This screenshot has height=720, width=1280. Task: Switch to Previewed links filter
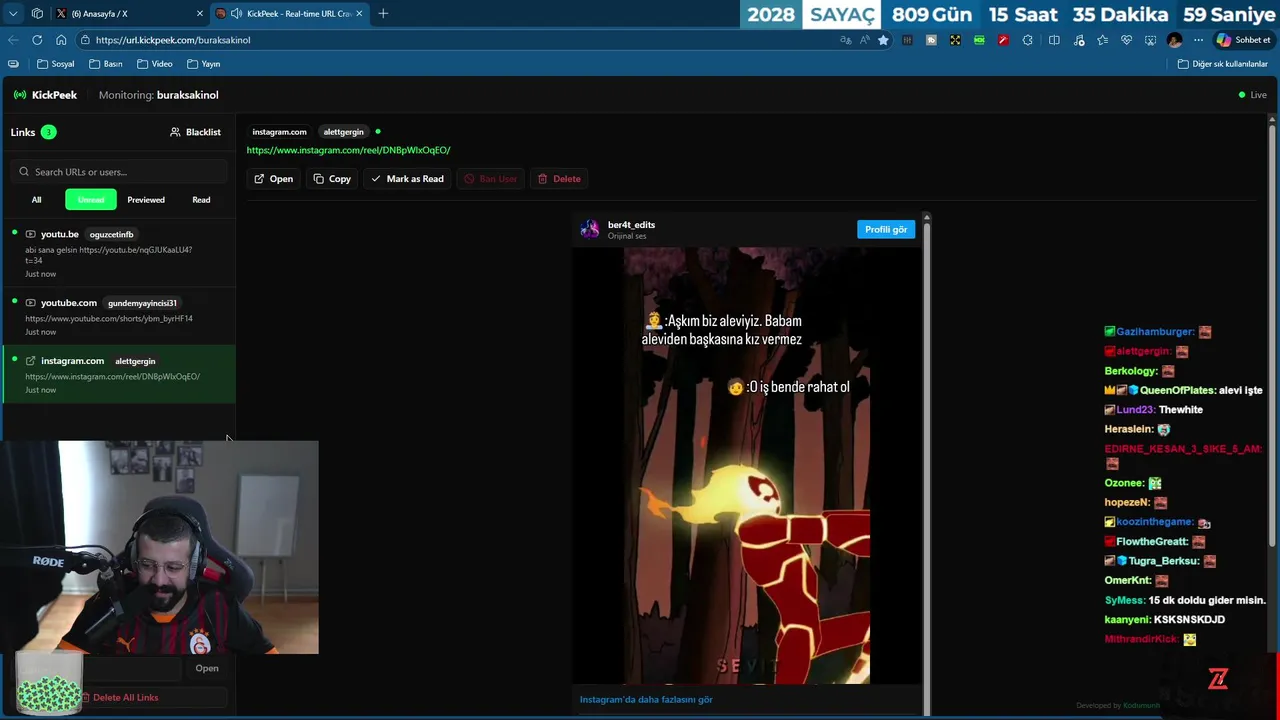click(x=146, y=200)
